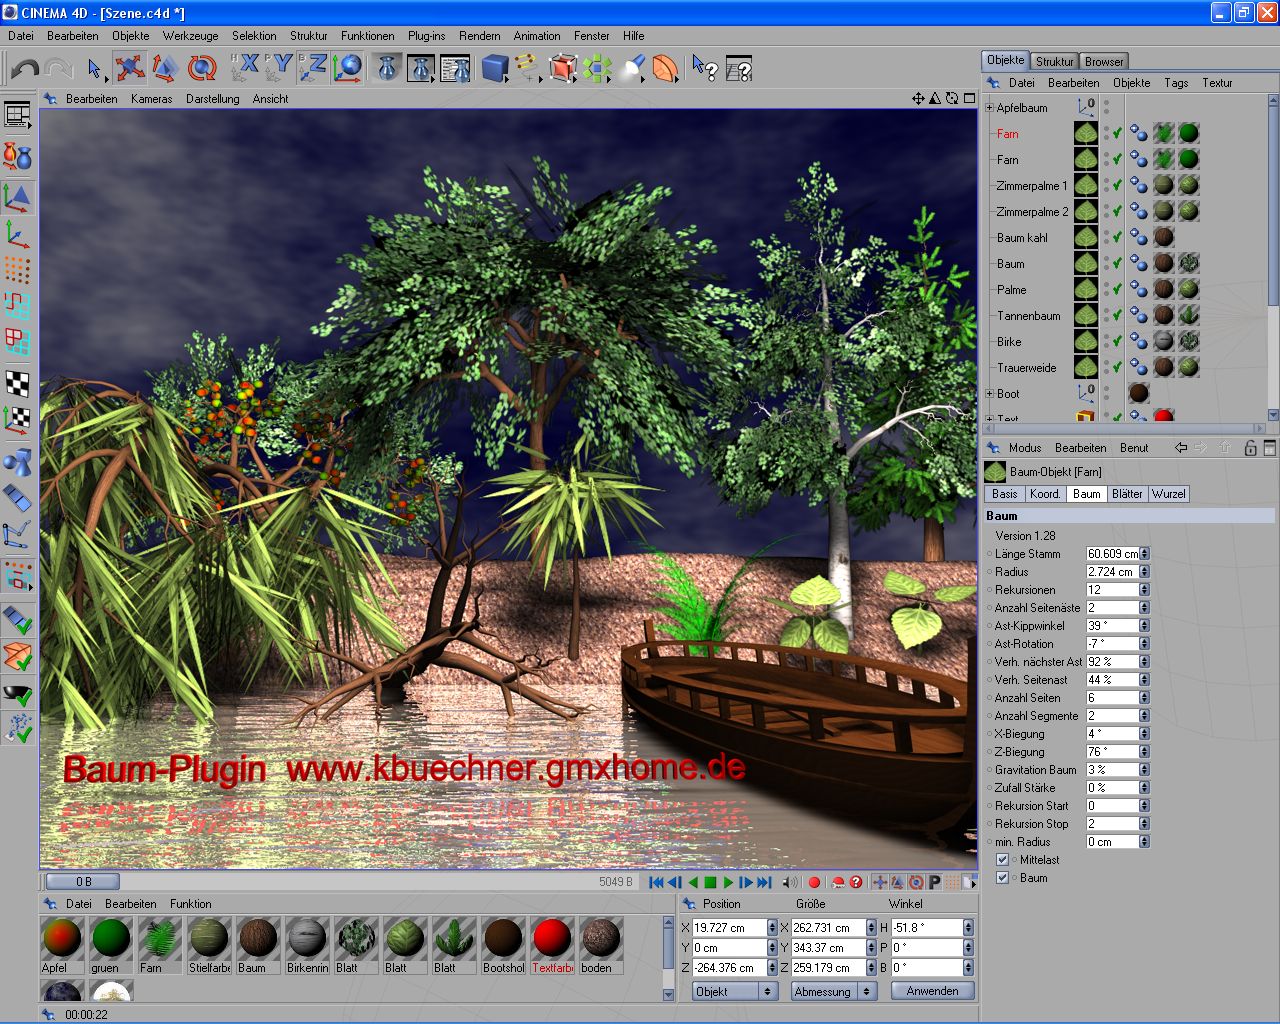Open render settings icon
Viewport: 1280px width, 1024px height.
click(x=455, y=68)
